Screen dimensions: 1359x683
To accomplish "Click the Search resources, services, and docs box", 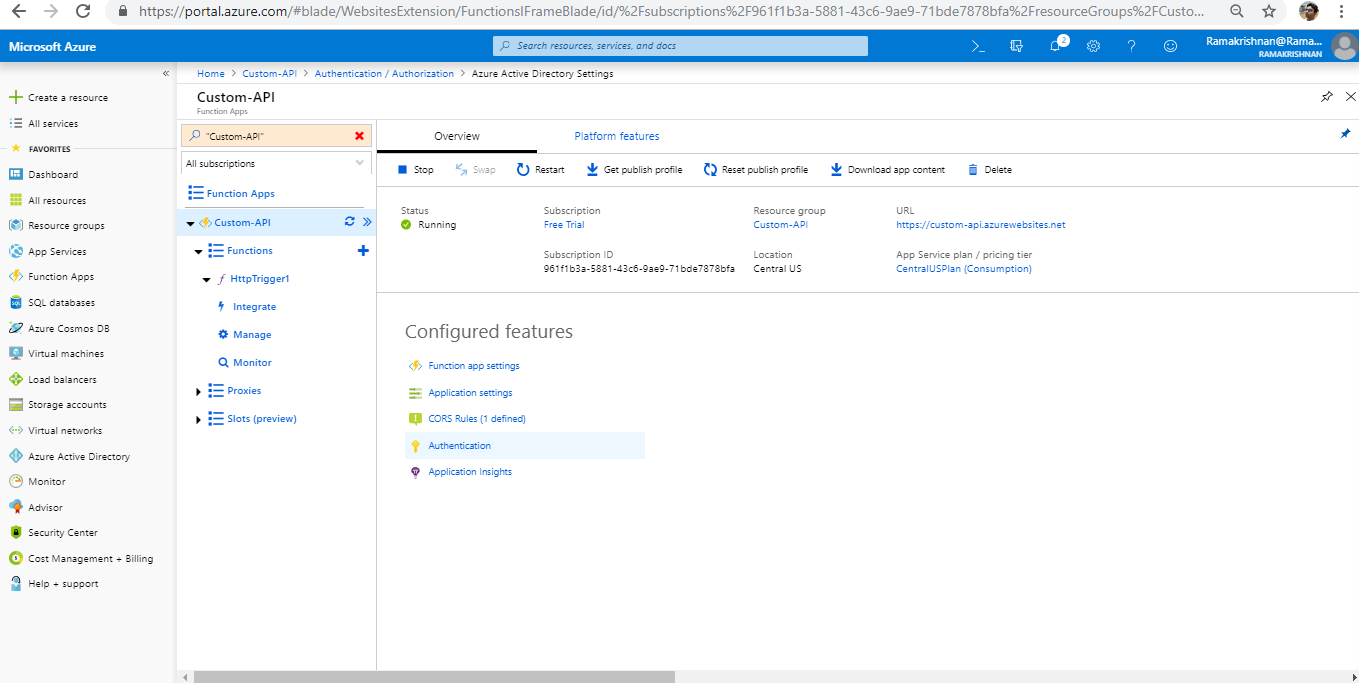I will [680, 46].
